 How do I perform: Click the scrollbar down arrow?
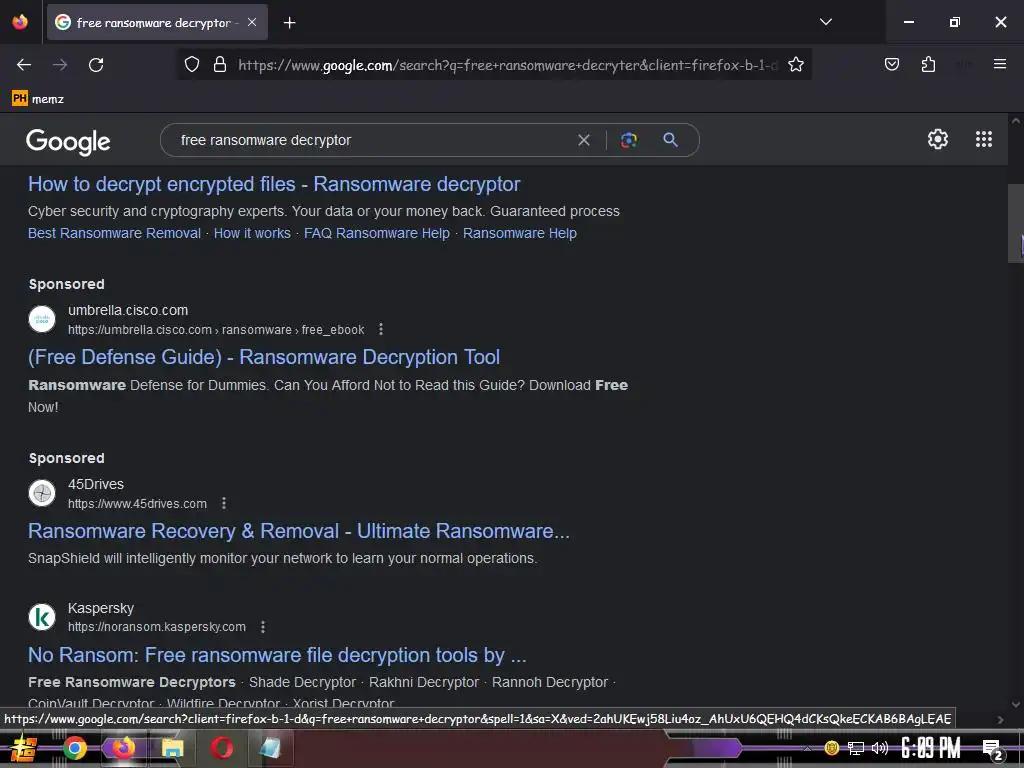click(1016, 704)
